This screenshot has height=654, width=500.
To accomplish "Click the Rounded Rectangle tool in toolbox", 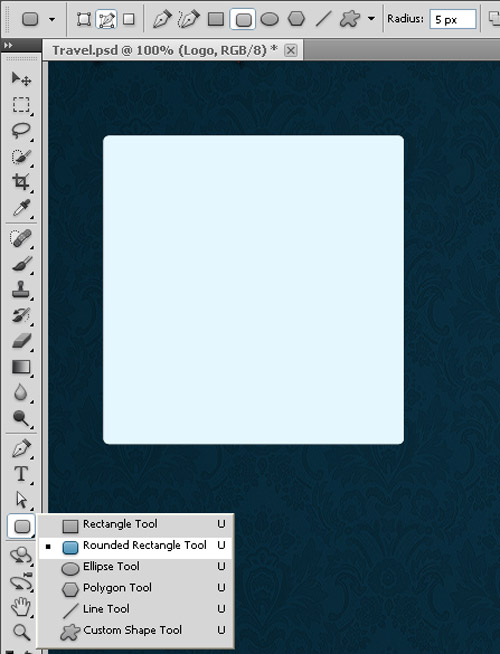I will coord(21,526).
